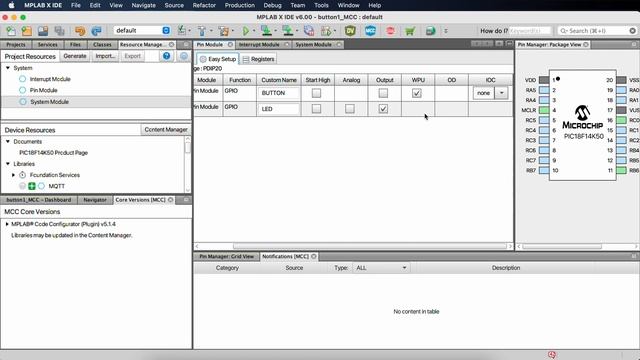Uncheck Output for LED pin
The height and width of the screenshot is (360, 640).
click(x=383, y=109)
